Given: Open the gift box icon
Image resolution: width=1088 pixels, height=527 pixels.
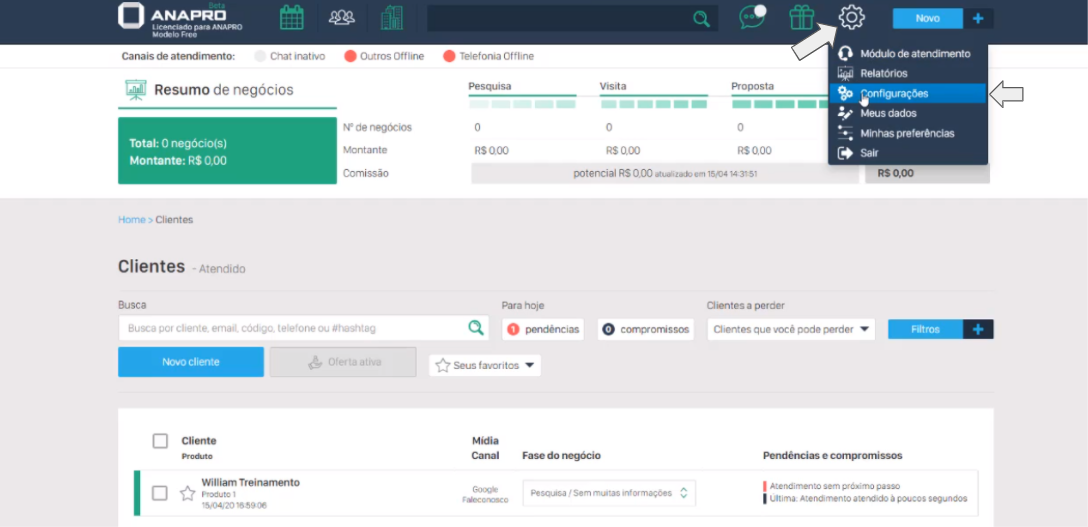Looking at the screenshot, I should [x=801, y=18].
